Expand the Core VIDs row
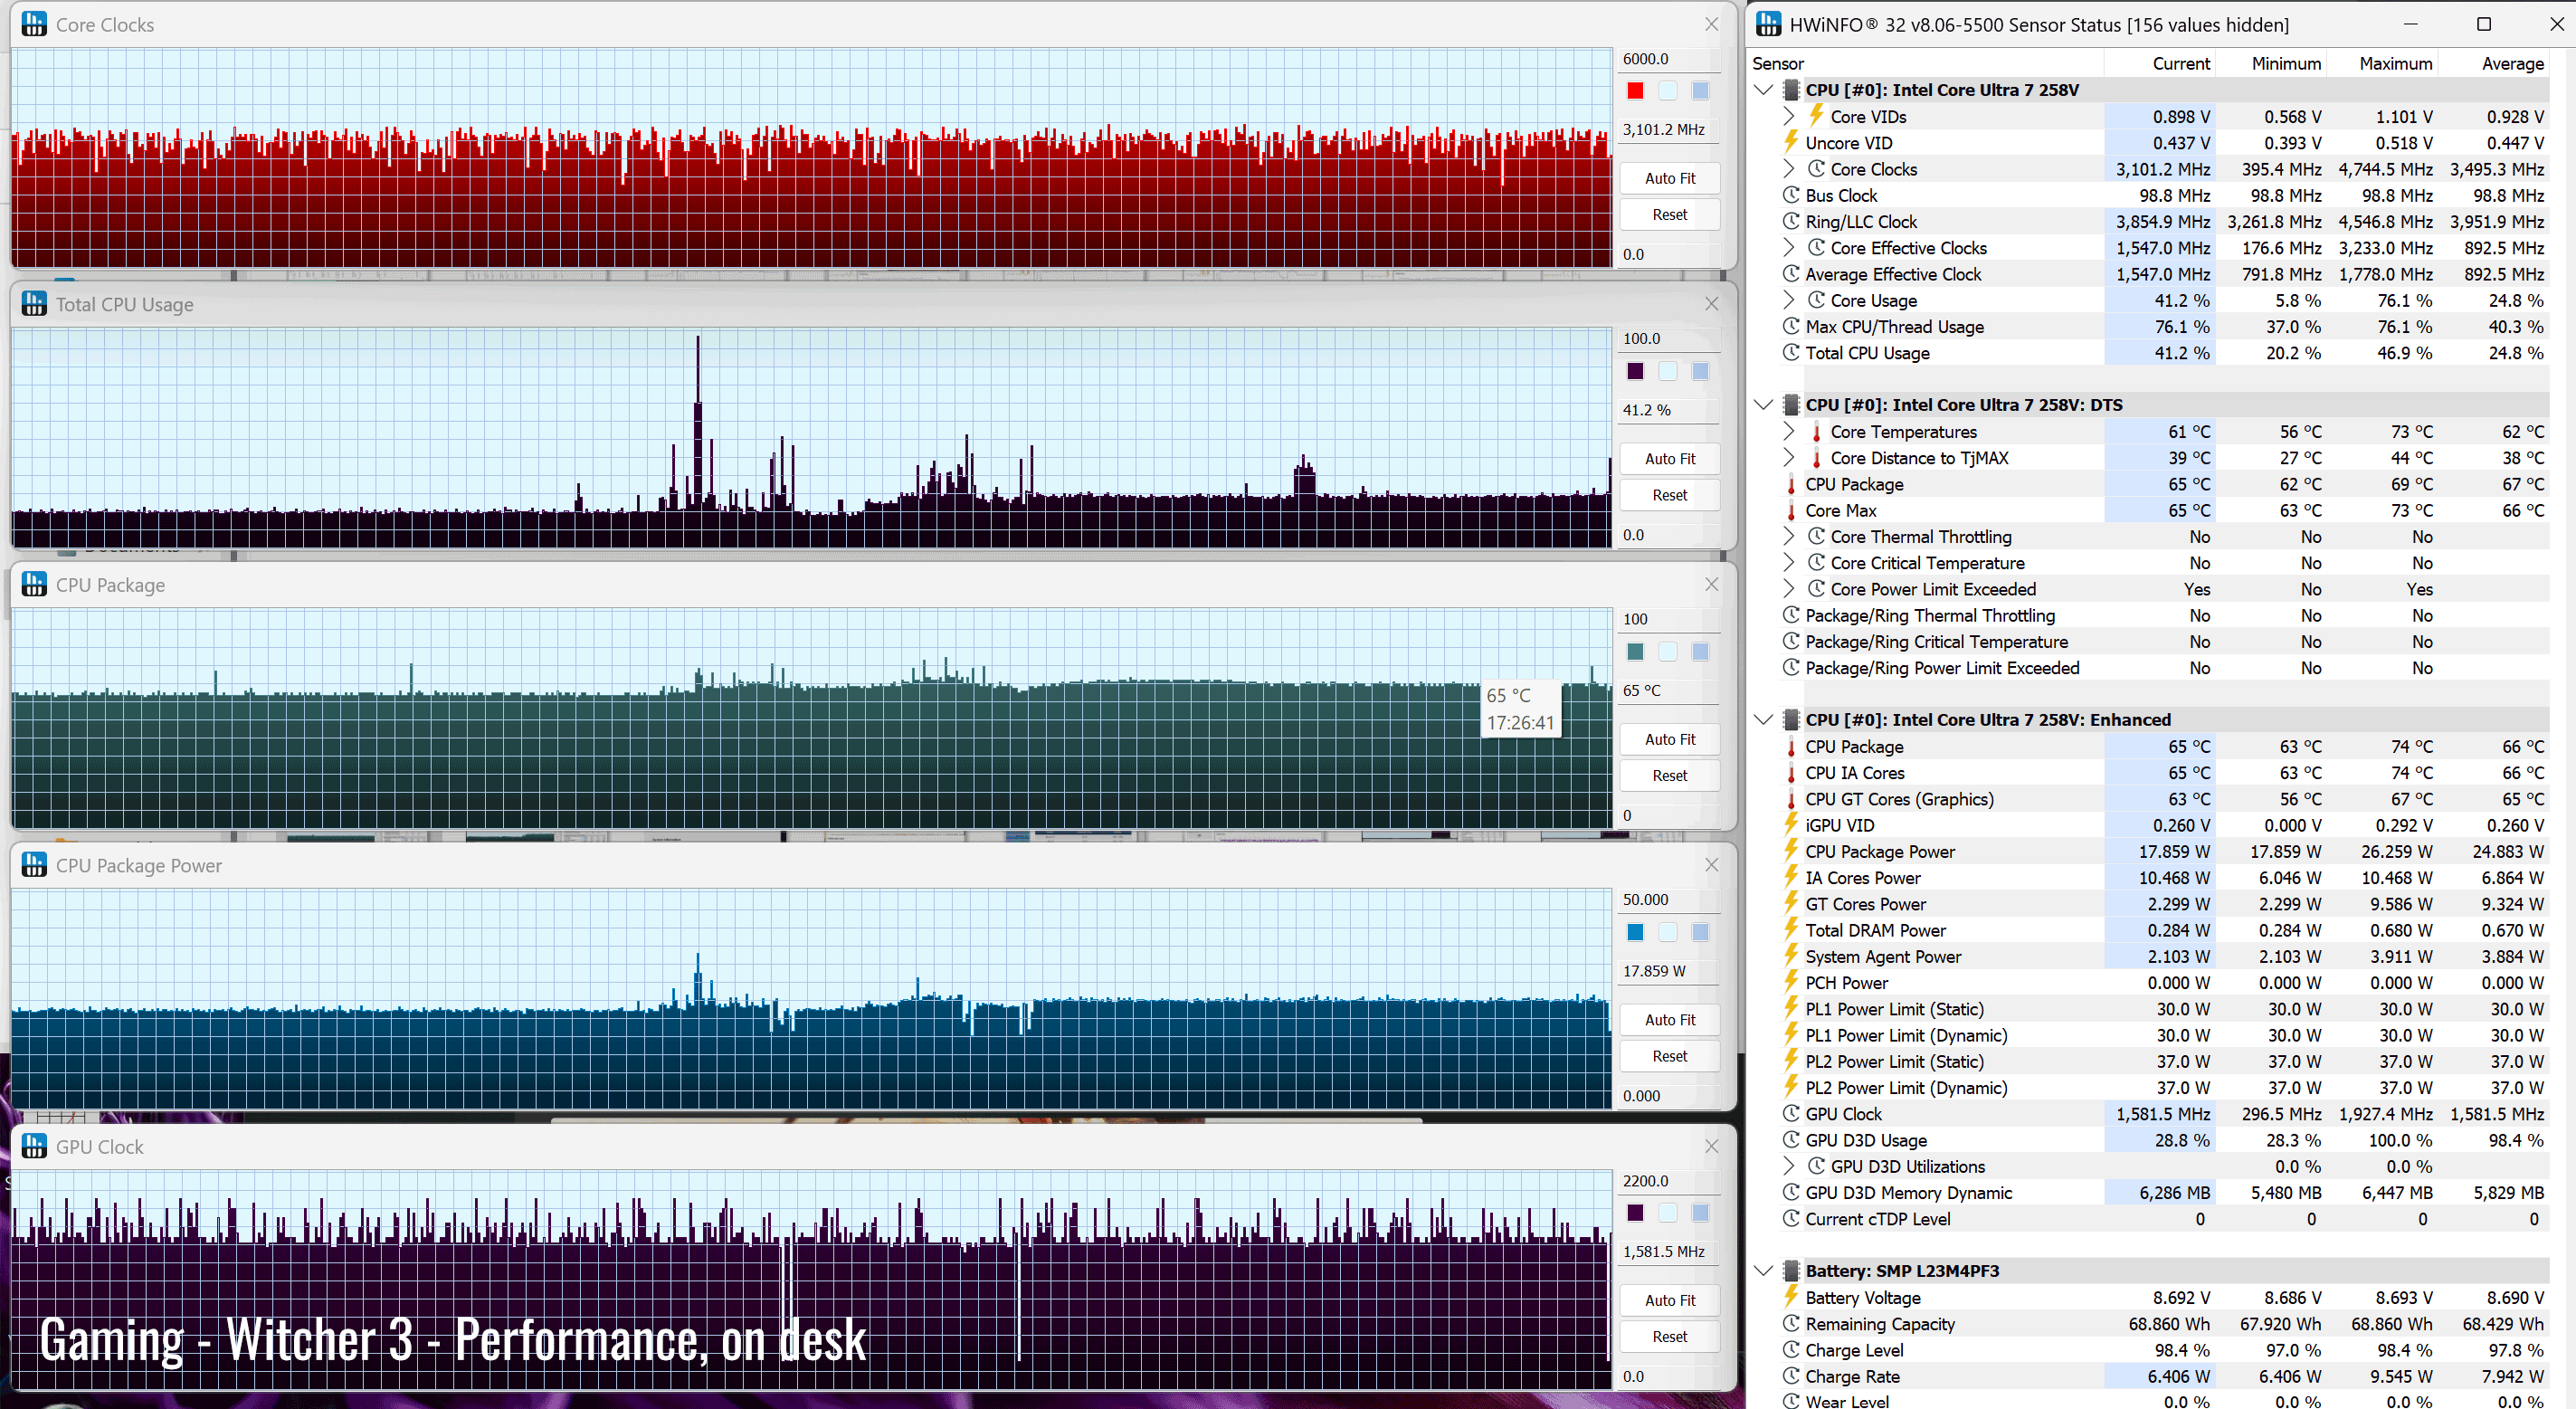The width and height of the screenshot is (2576, 1409). pyautogui.click(x=1789, y=116)
